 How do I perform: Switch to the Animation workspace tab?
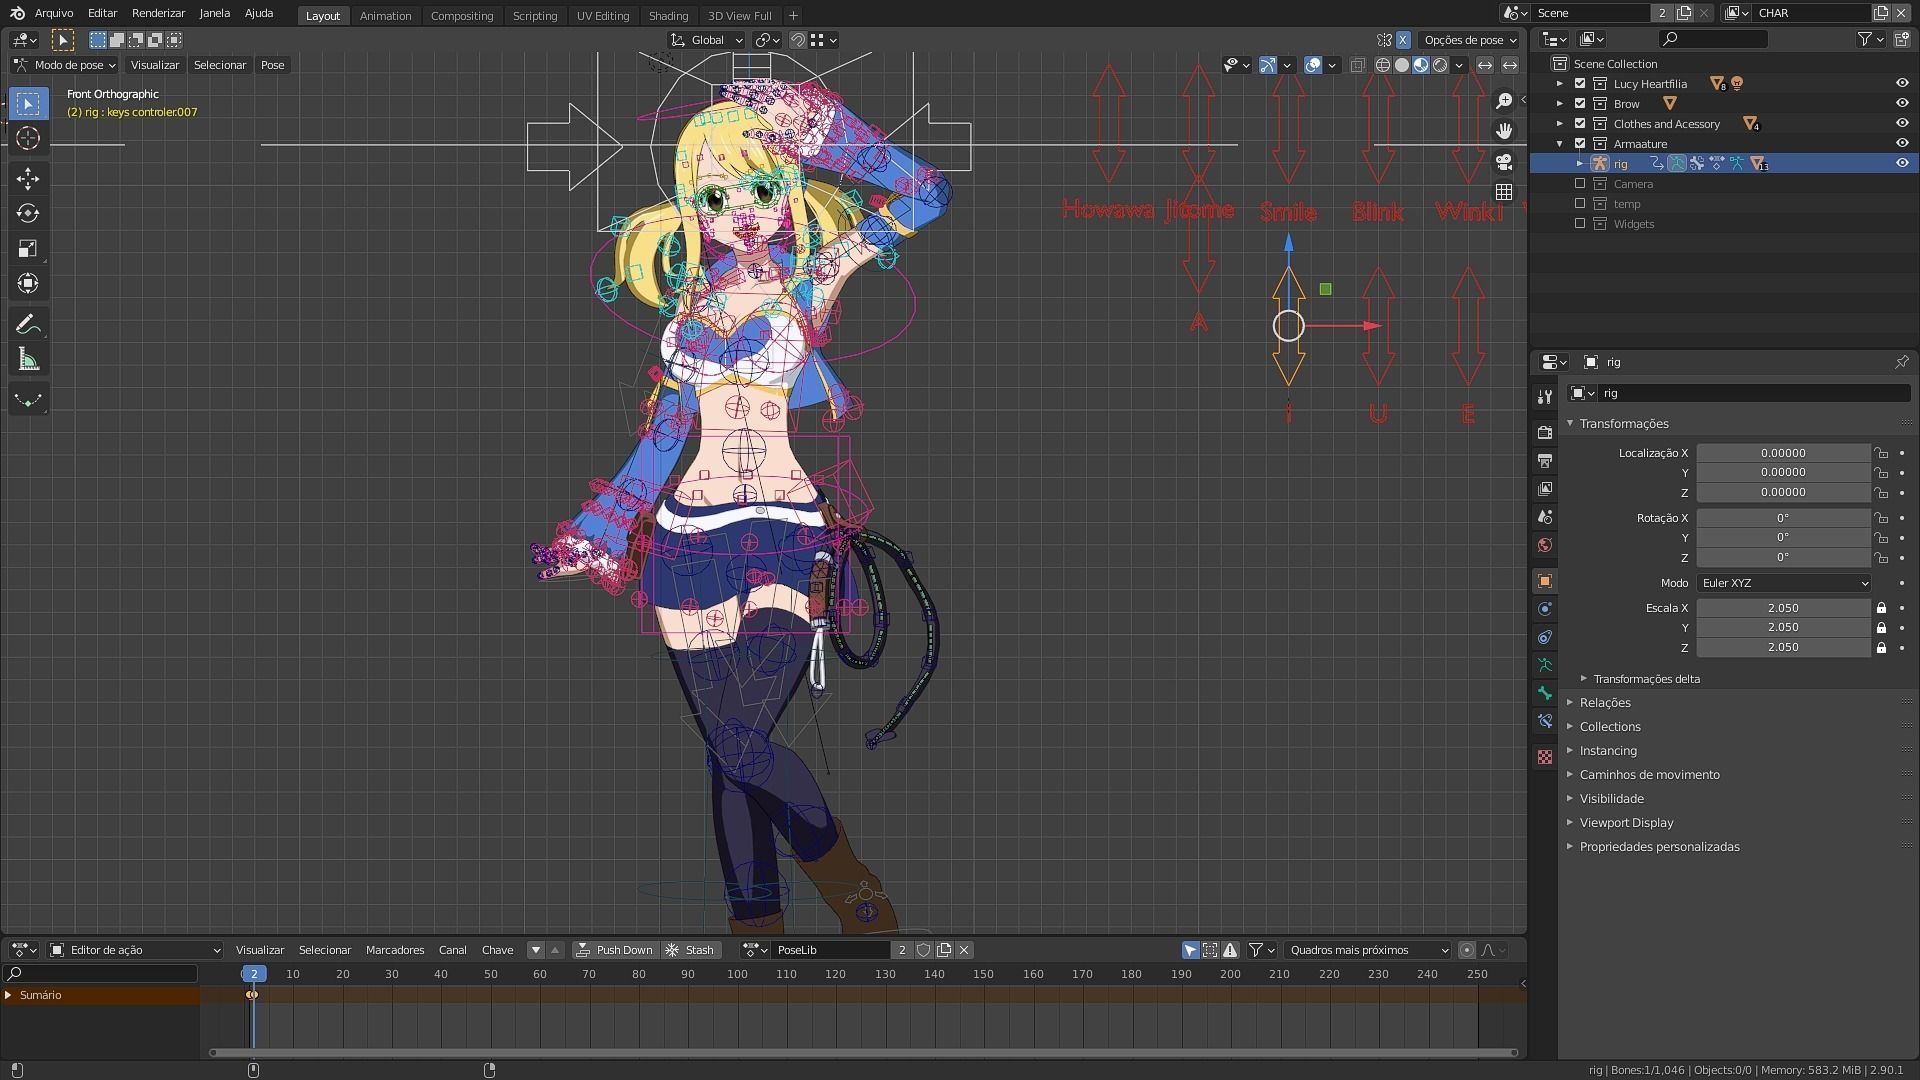(385, 15)
